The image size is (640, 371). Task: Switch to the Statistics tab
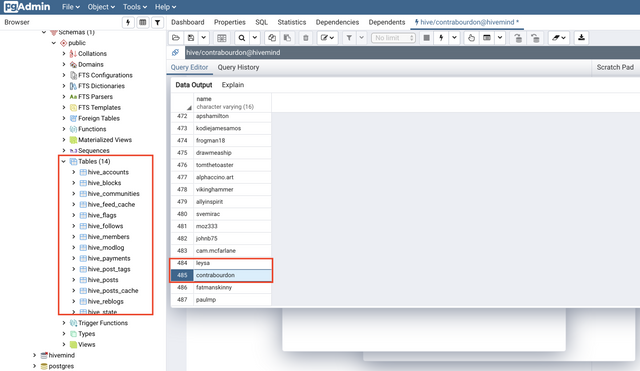click(292, 22)
